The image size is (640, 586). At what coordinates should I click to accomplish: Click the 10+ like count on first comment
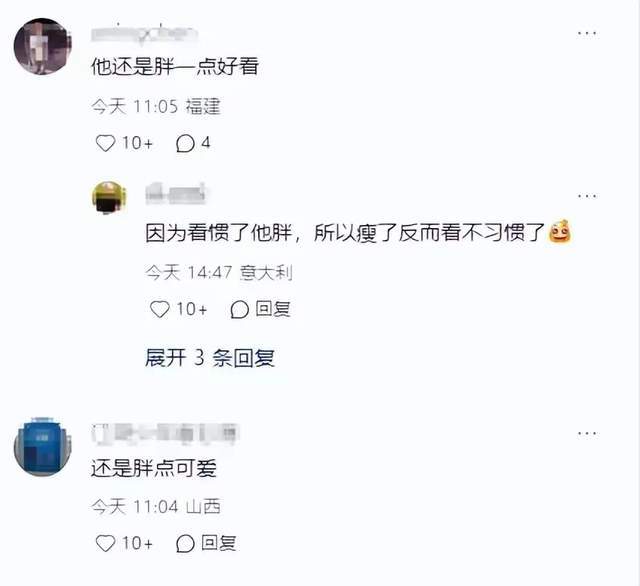(137, 143)
